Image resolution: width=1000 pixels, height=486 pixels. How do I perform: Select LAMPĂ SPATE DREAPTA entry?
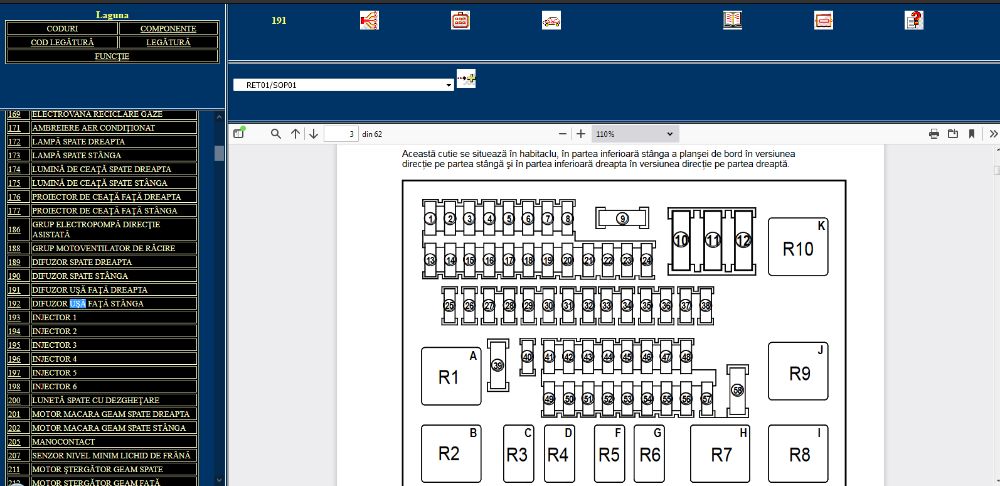114,142
